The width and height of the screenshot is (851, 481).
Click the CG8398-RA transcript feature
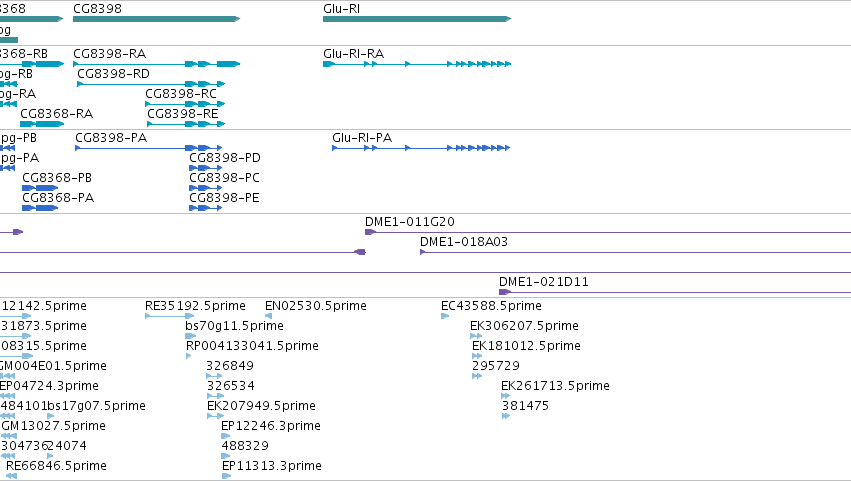(x=156, y=64)
